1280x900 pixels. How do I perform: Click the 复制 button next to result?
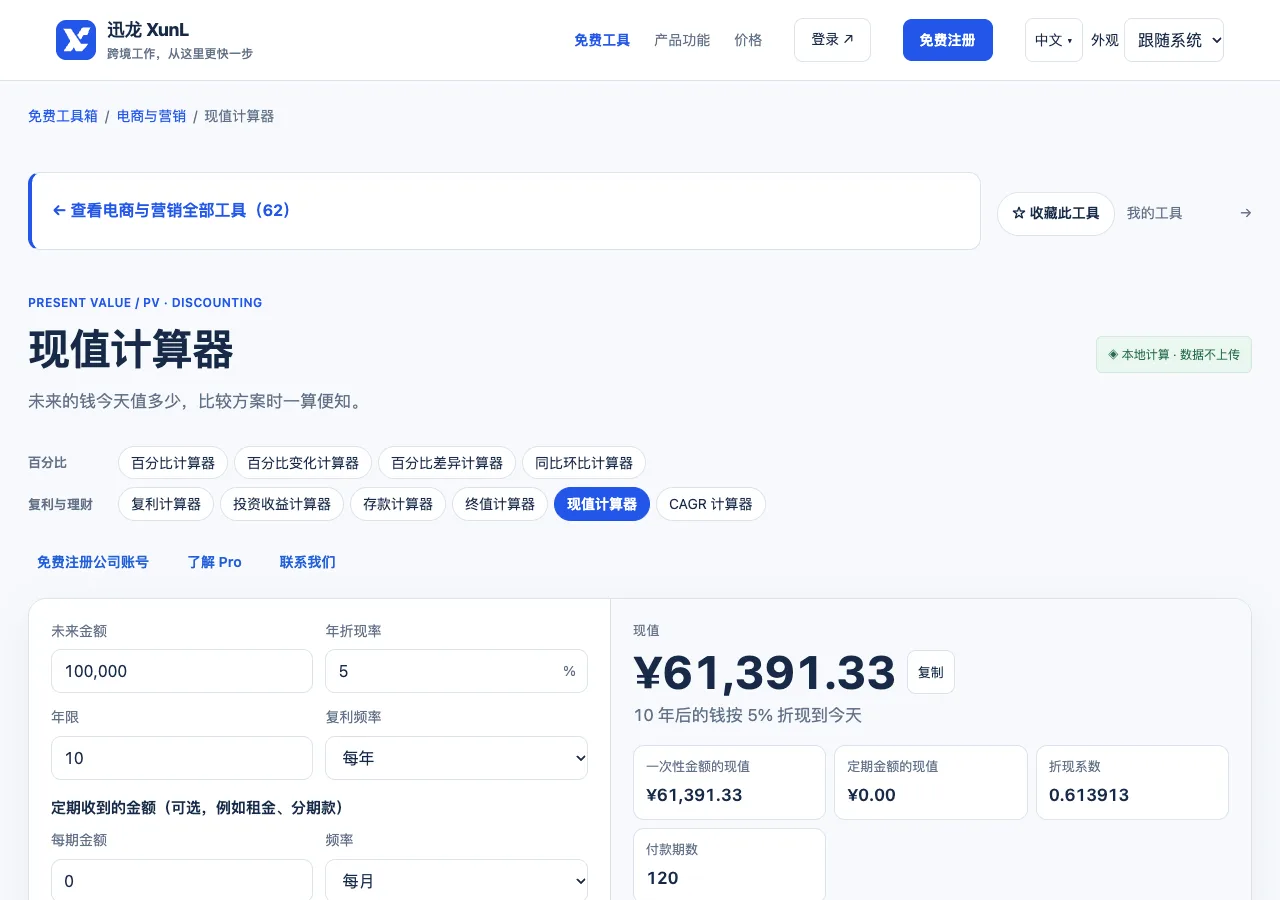(x=931, y=672)
